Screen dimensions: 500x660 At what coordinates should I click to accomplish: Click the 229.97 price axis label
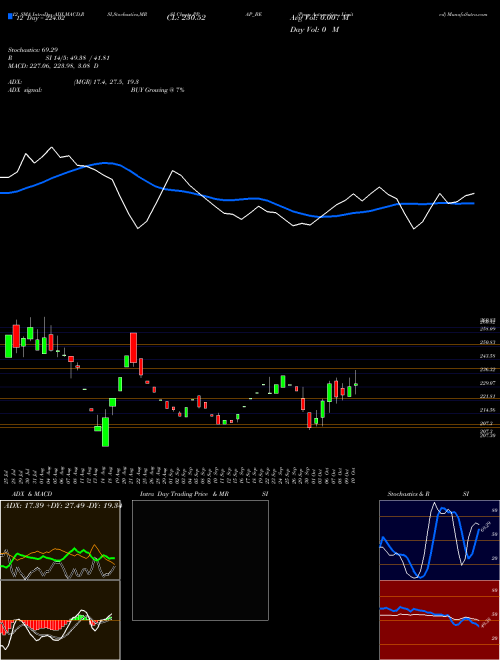click(487, 383)
